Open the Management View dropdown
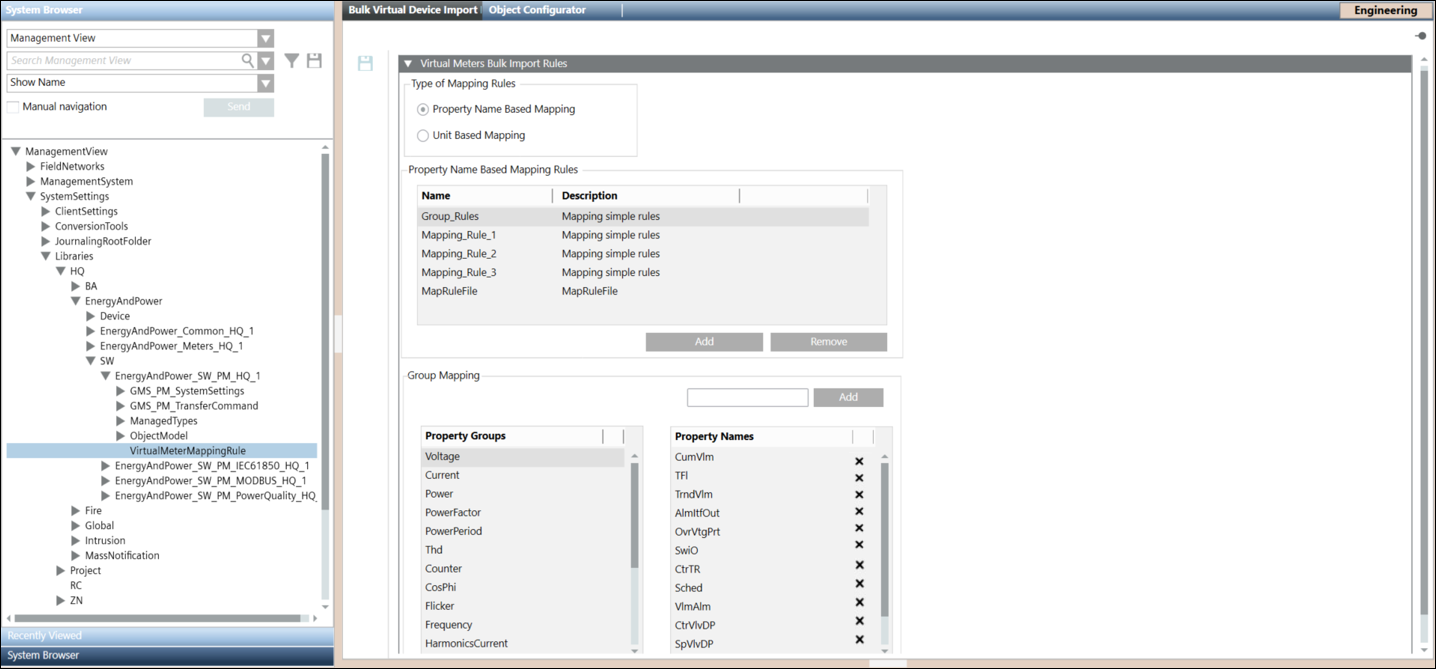The image size is (1436, 669). tap(265, 38)
